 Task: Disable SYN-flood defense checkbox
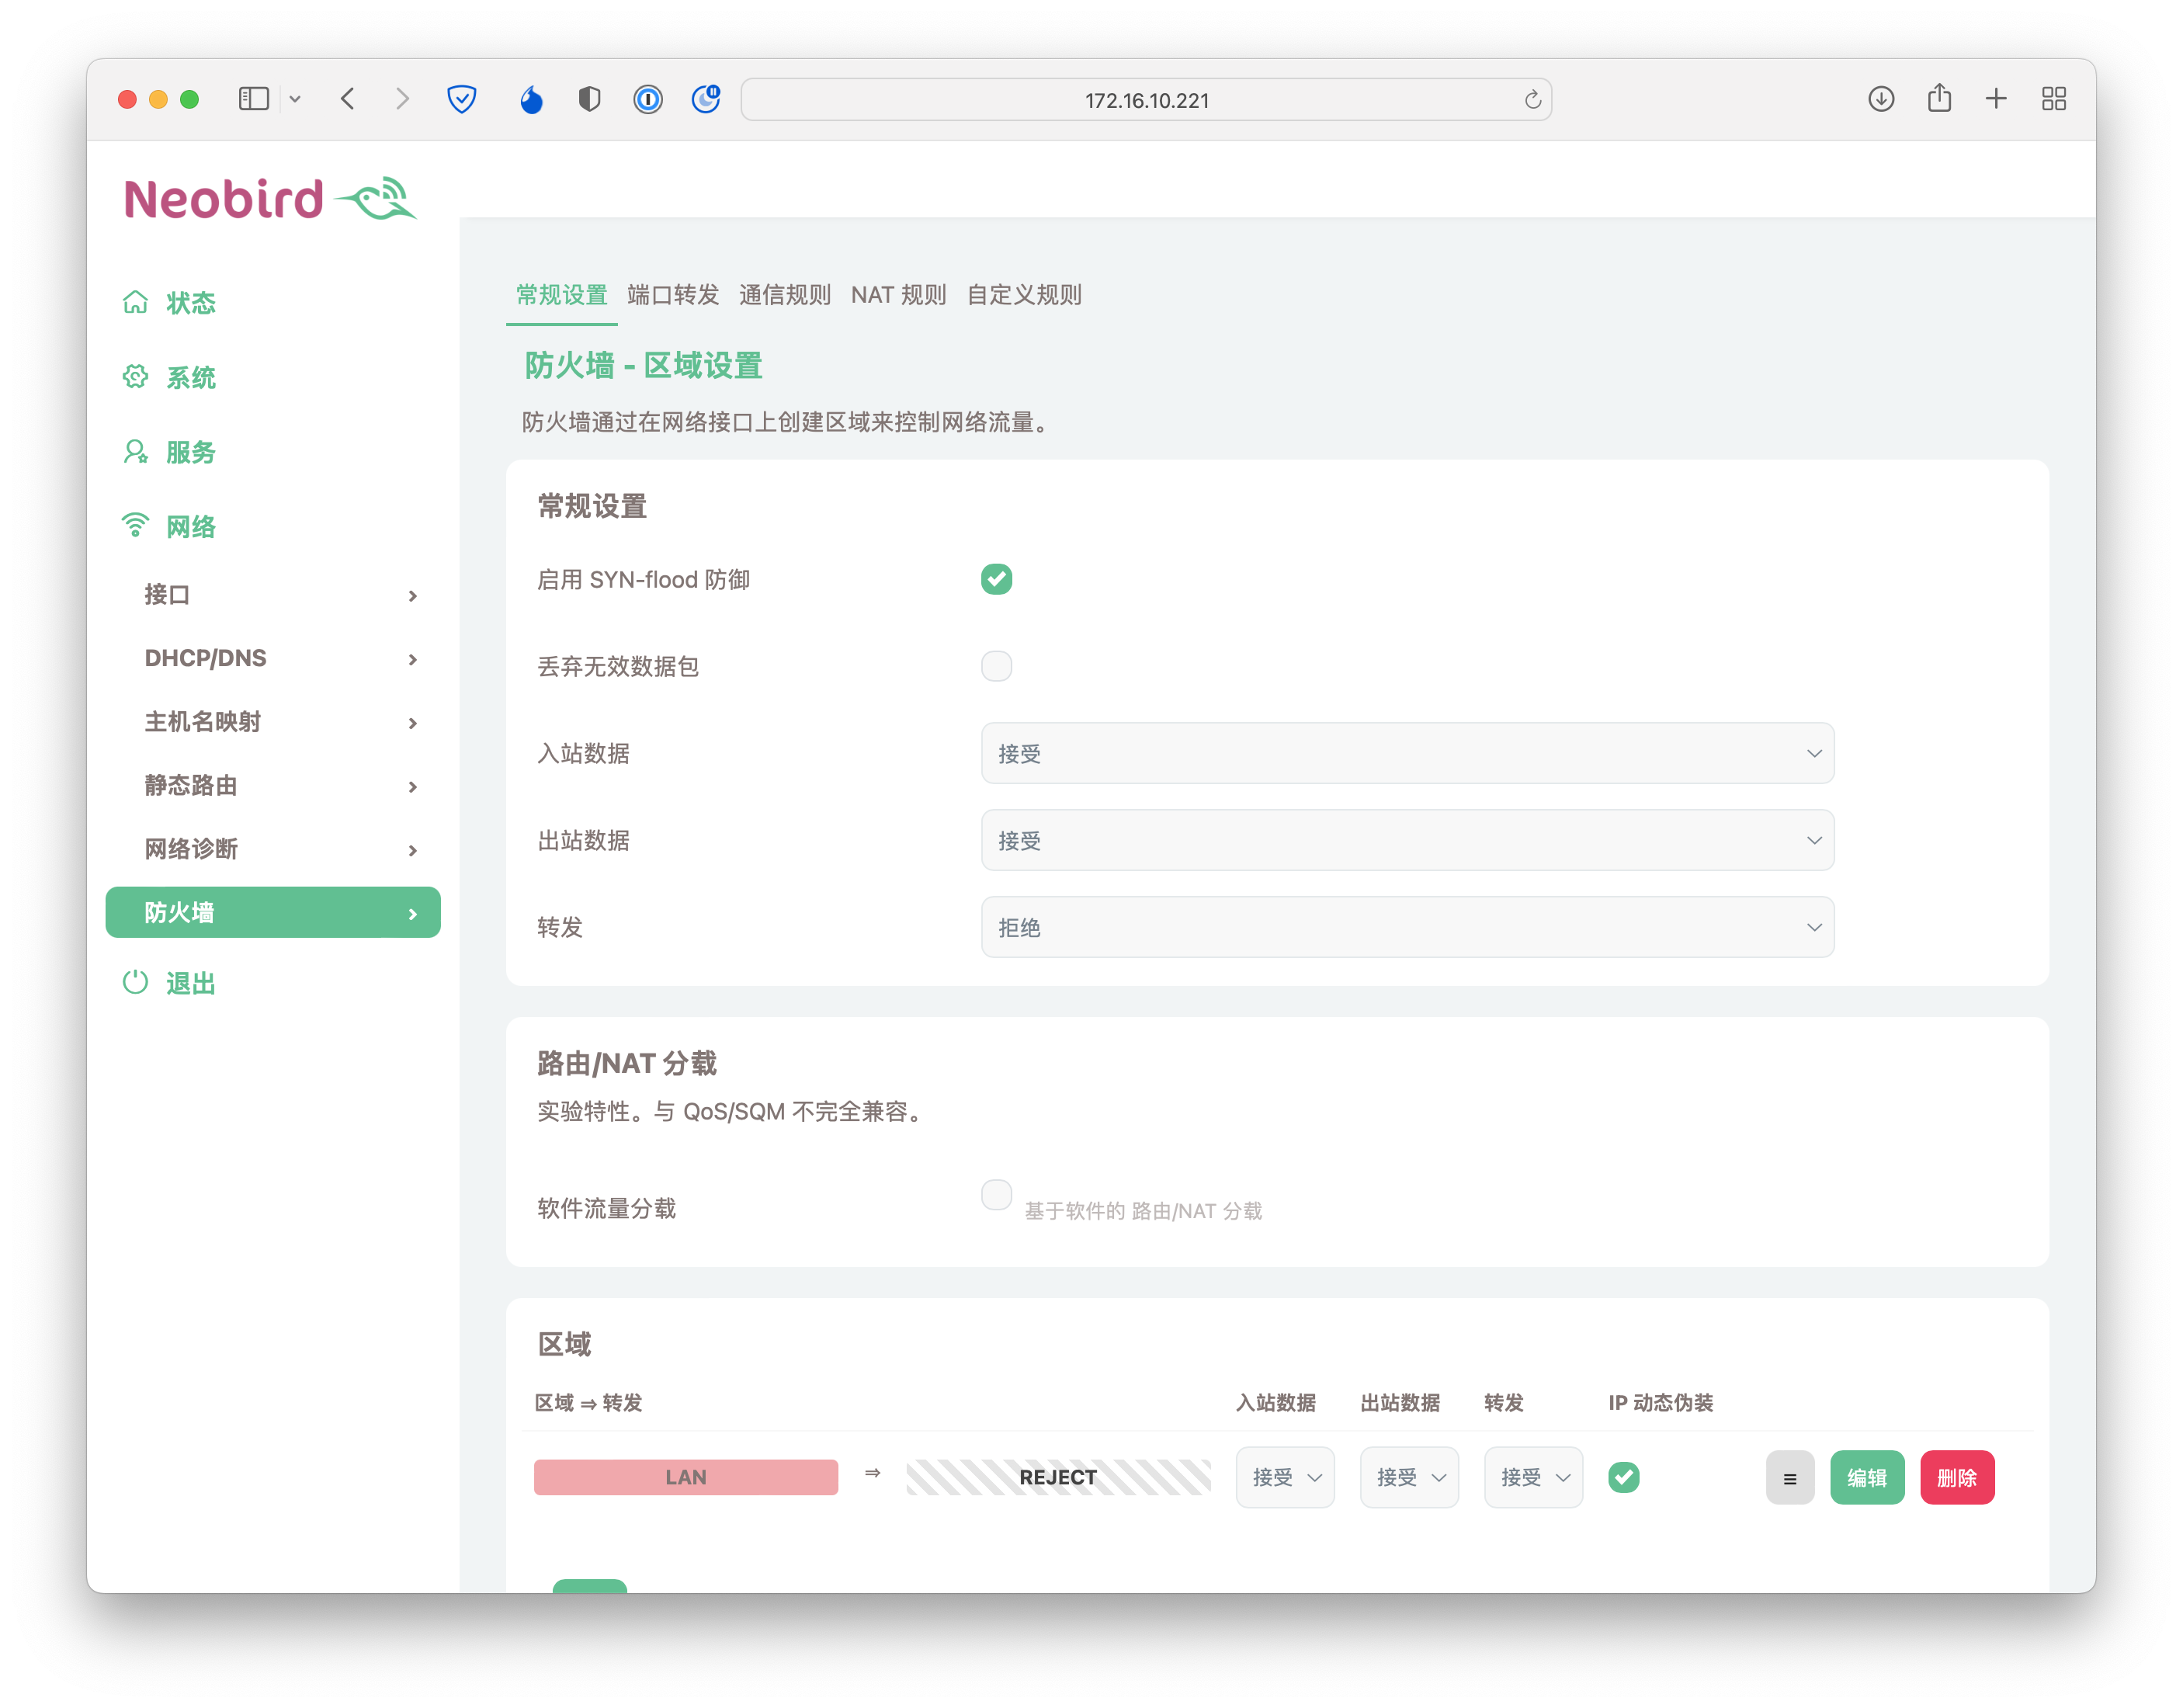point(996,579)
